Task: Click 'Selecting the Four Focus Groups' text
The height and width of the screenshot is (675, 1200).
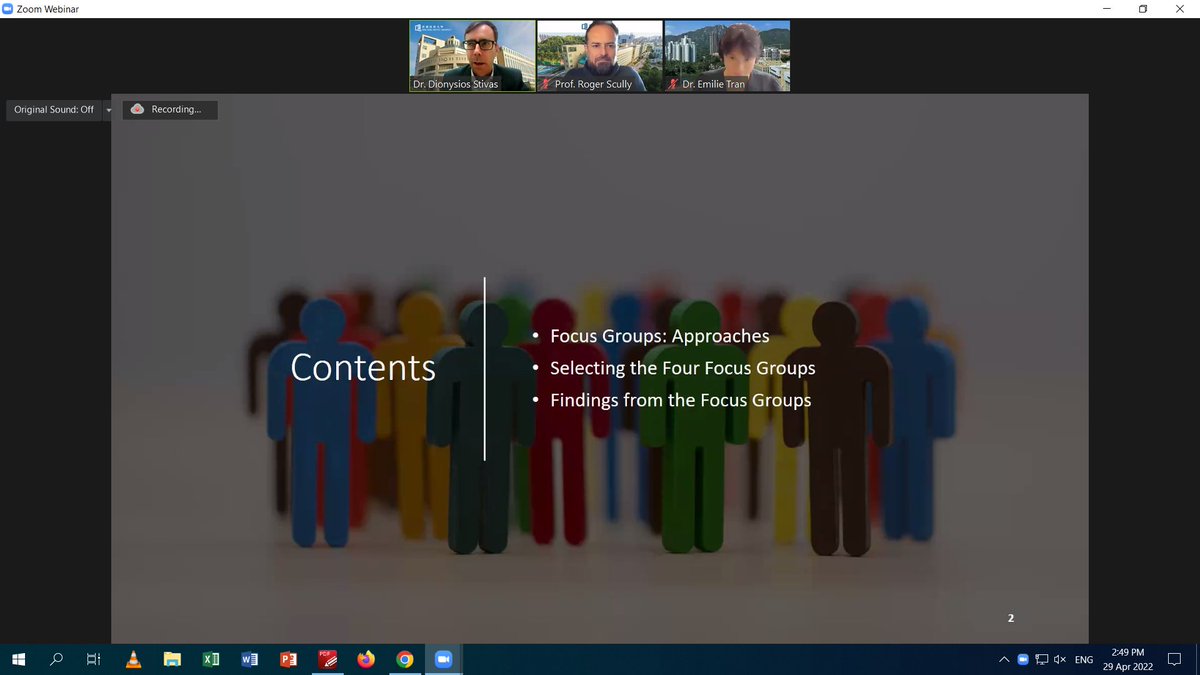Action: point(683,368)
